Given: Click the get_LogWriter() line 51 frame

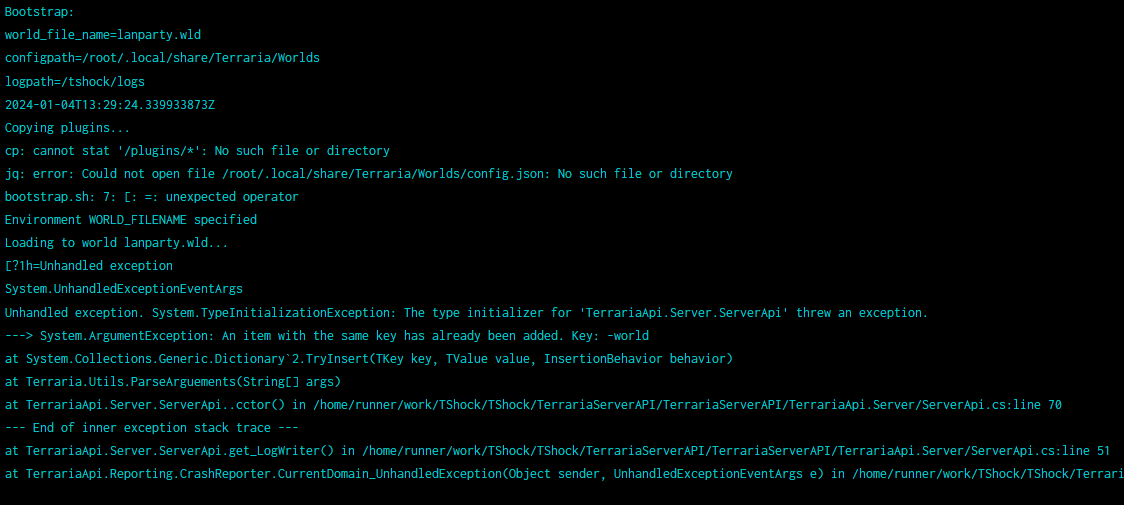Looking at the screenshot, I should pyautogui.click(x=557, y=451).
